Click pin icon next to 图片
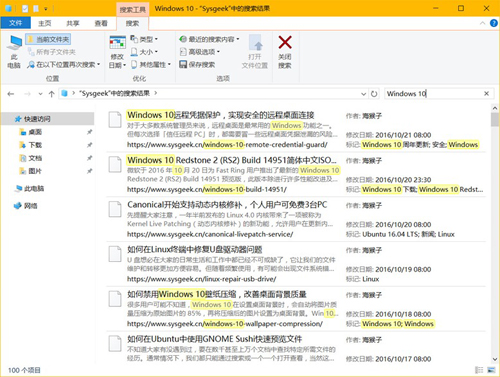500x377 pixels. point(89,171)
